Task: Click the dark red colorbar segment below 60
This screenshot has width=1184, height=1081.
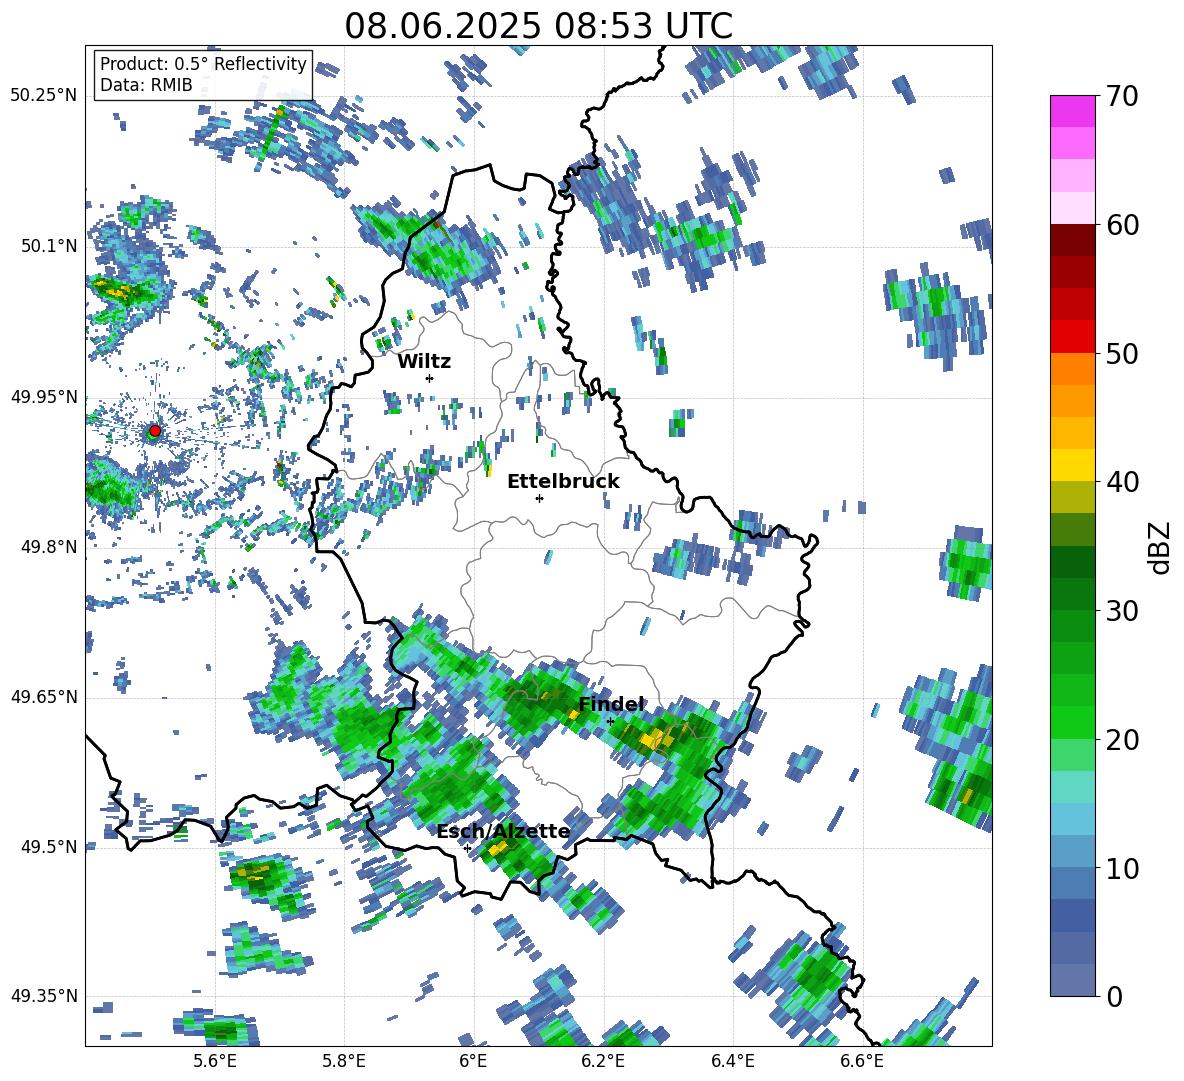Action: [x=1072, y=240]
